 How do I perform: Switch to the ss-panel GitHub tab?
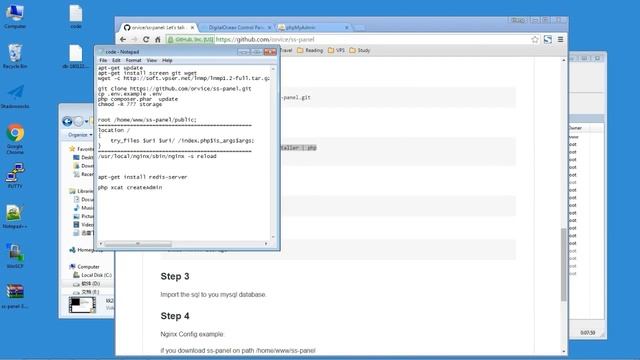tap(158, 27)
